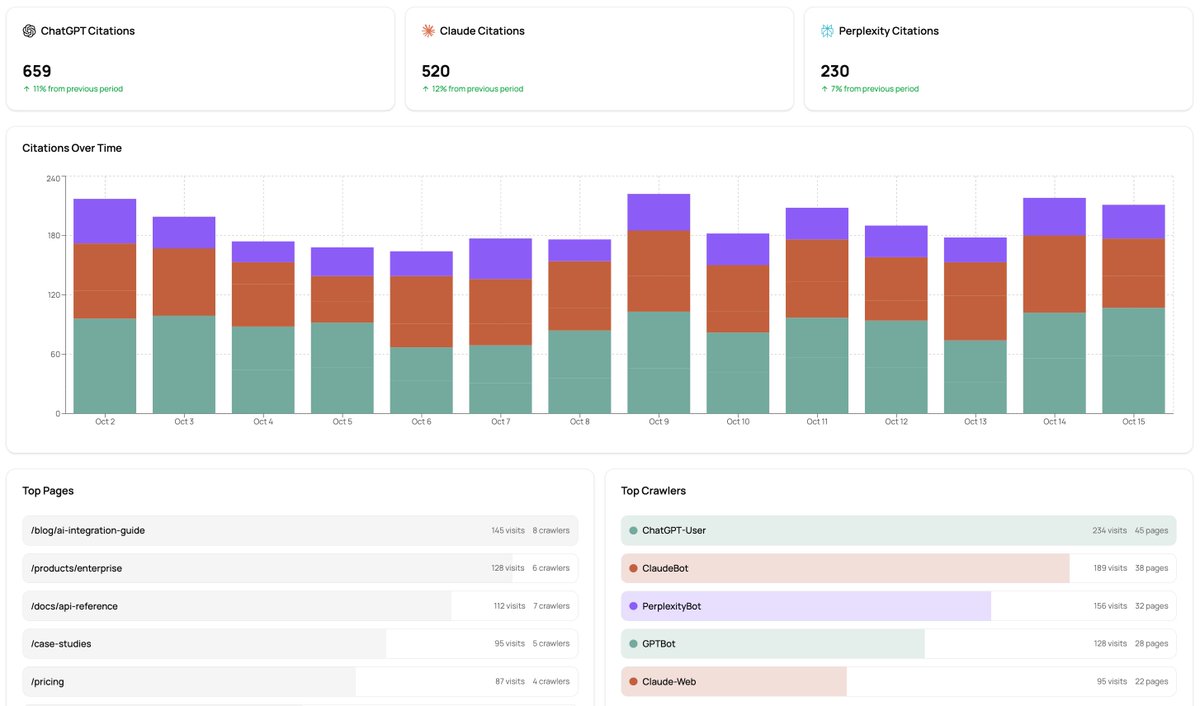Click the Top Crawlers section header
The width and height of the screenshot is (1200, 706).
[652, 490]
